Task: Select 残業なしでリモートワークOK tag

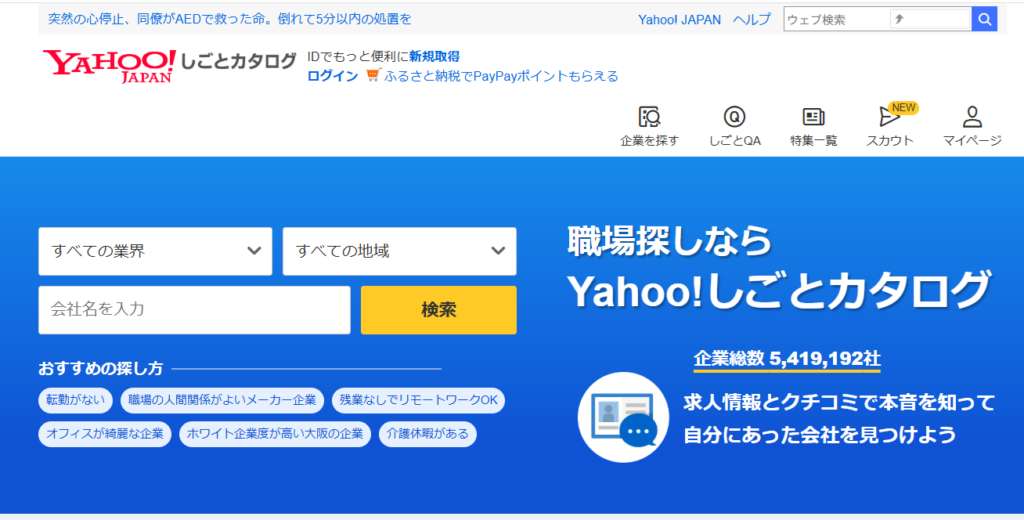Action: 419,400
